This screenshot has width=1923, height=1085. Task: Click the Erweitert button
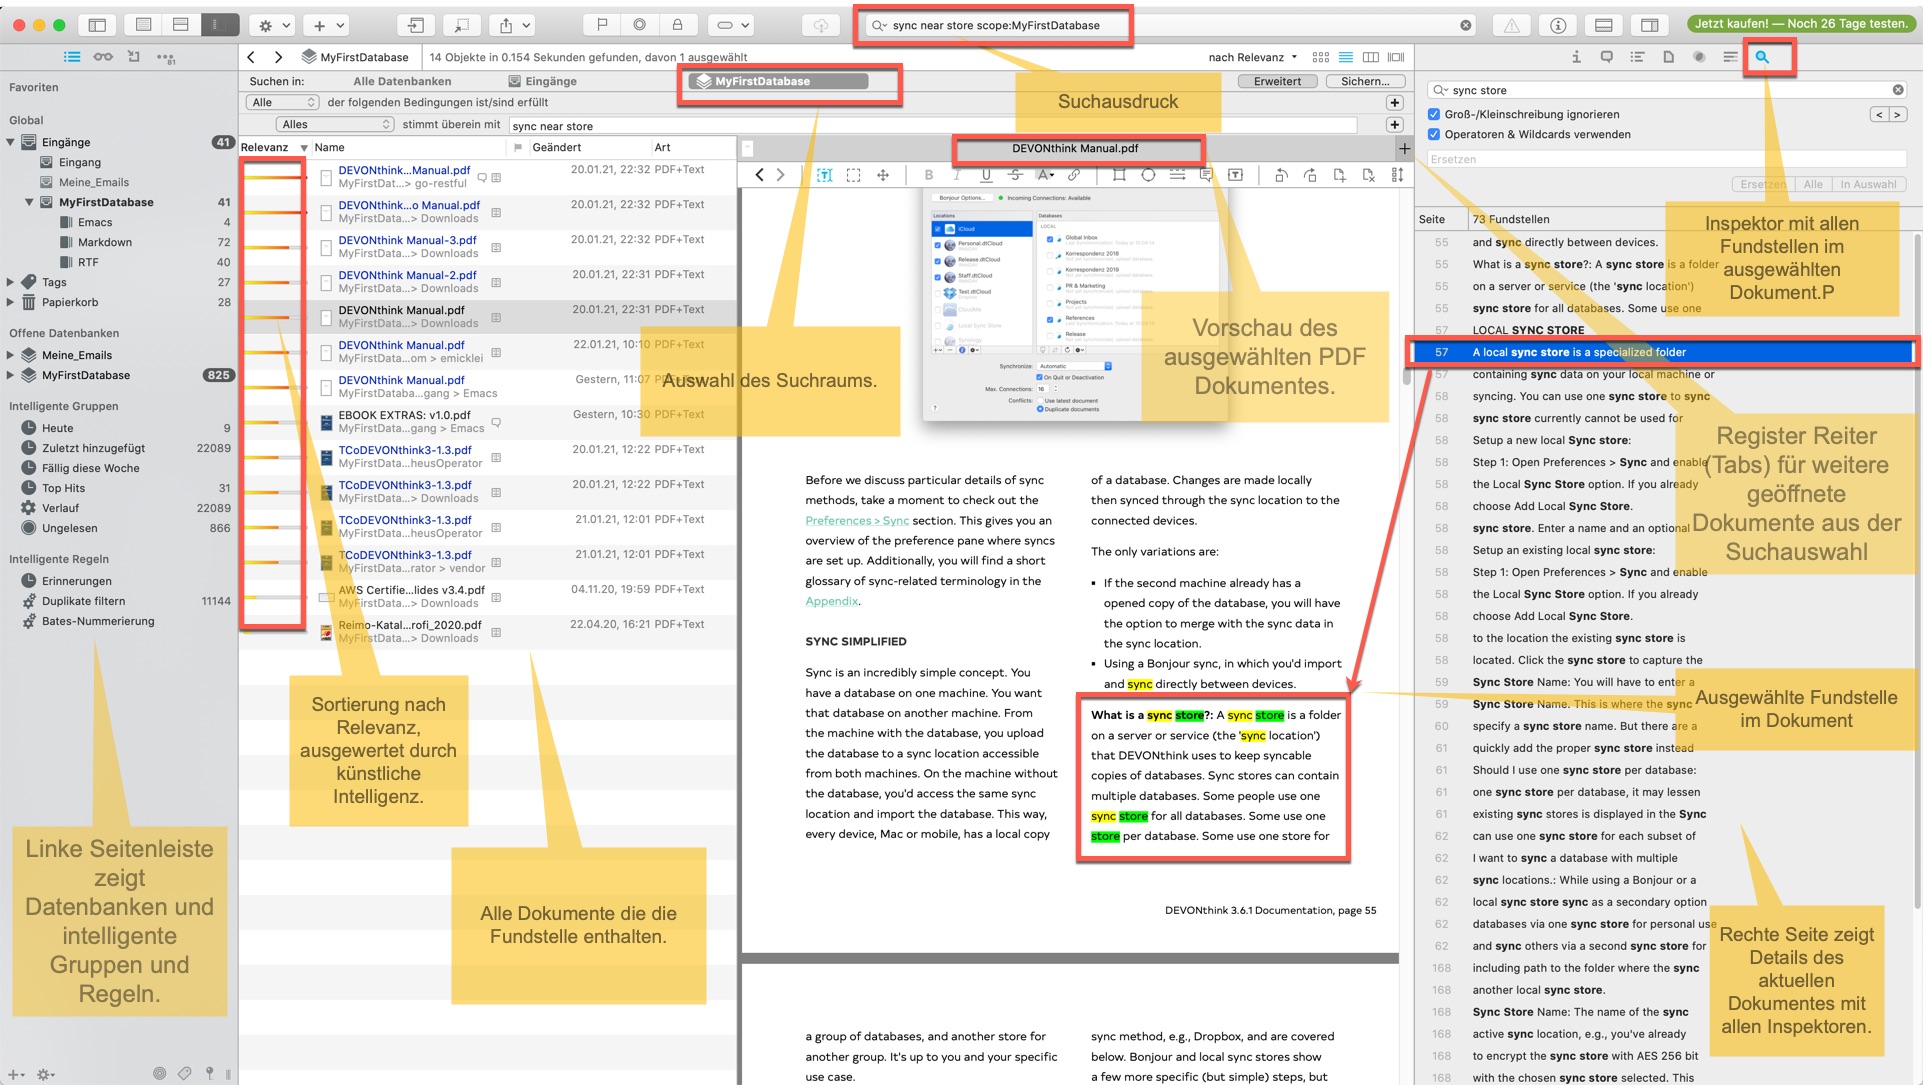(x=1277, y=81)
